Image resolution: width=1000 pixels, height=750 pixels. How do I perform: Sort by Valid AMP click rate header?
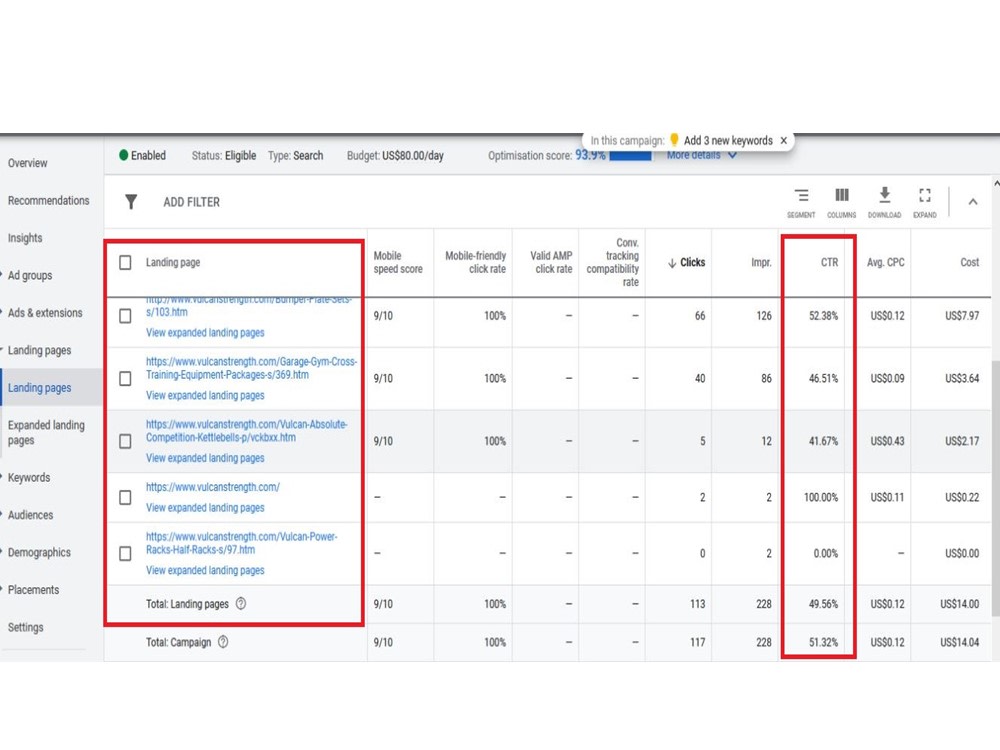tap(551, 262)
